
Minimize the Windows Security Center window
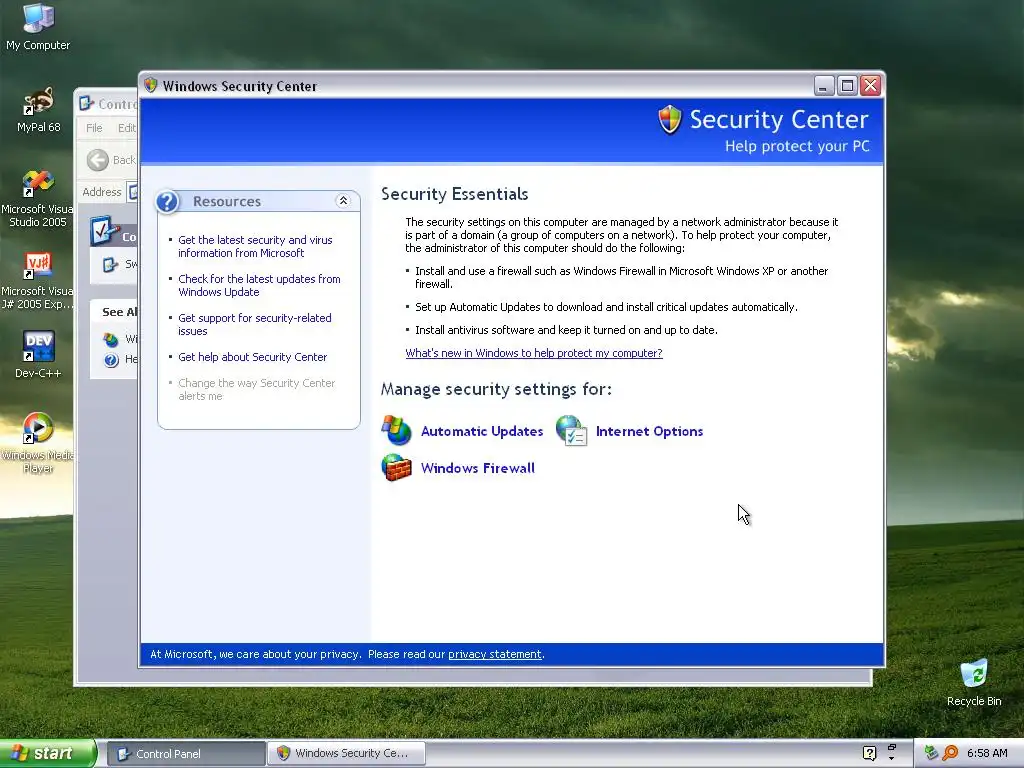coord(824,86)
